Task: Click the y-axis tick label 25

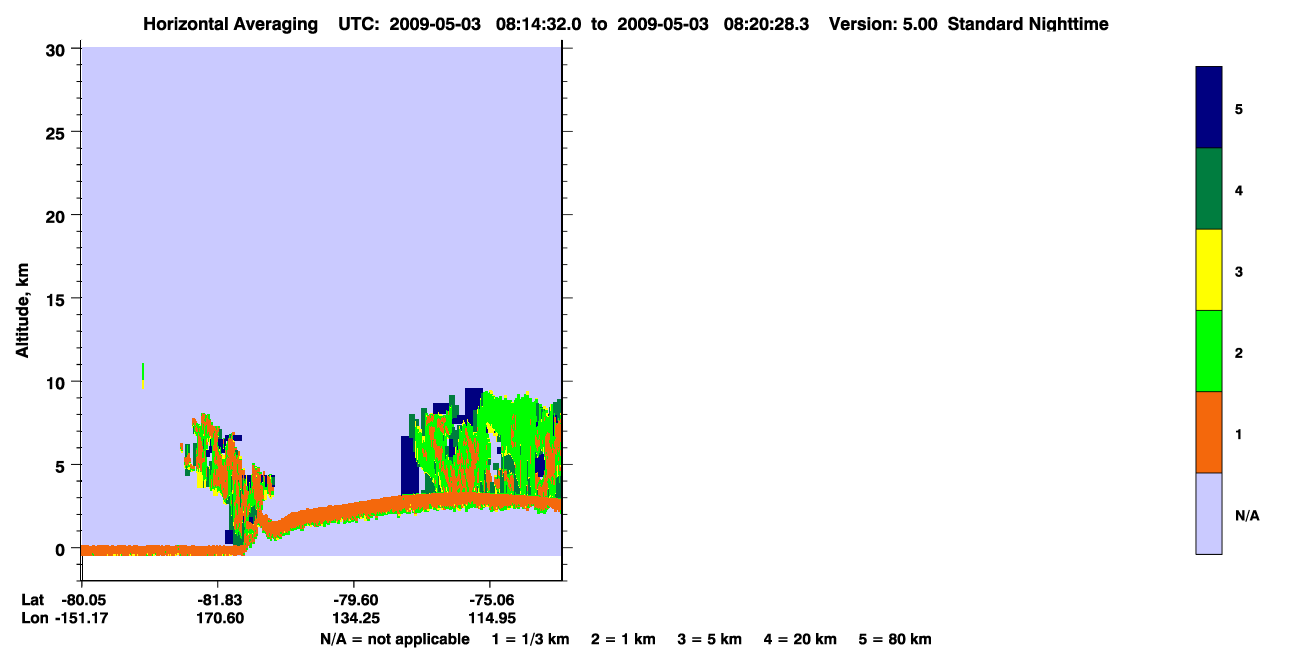Action: (57, 132)
